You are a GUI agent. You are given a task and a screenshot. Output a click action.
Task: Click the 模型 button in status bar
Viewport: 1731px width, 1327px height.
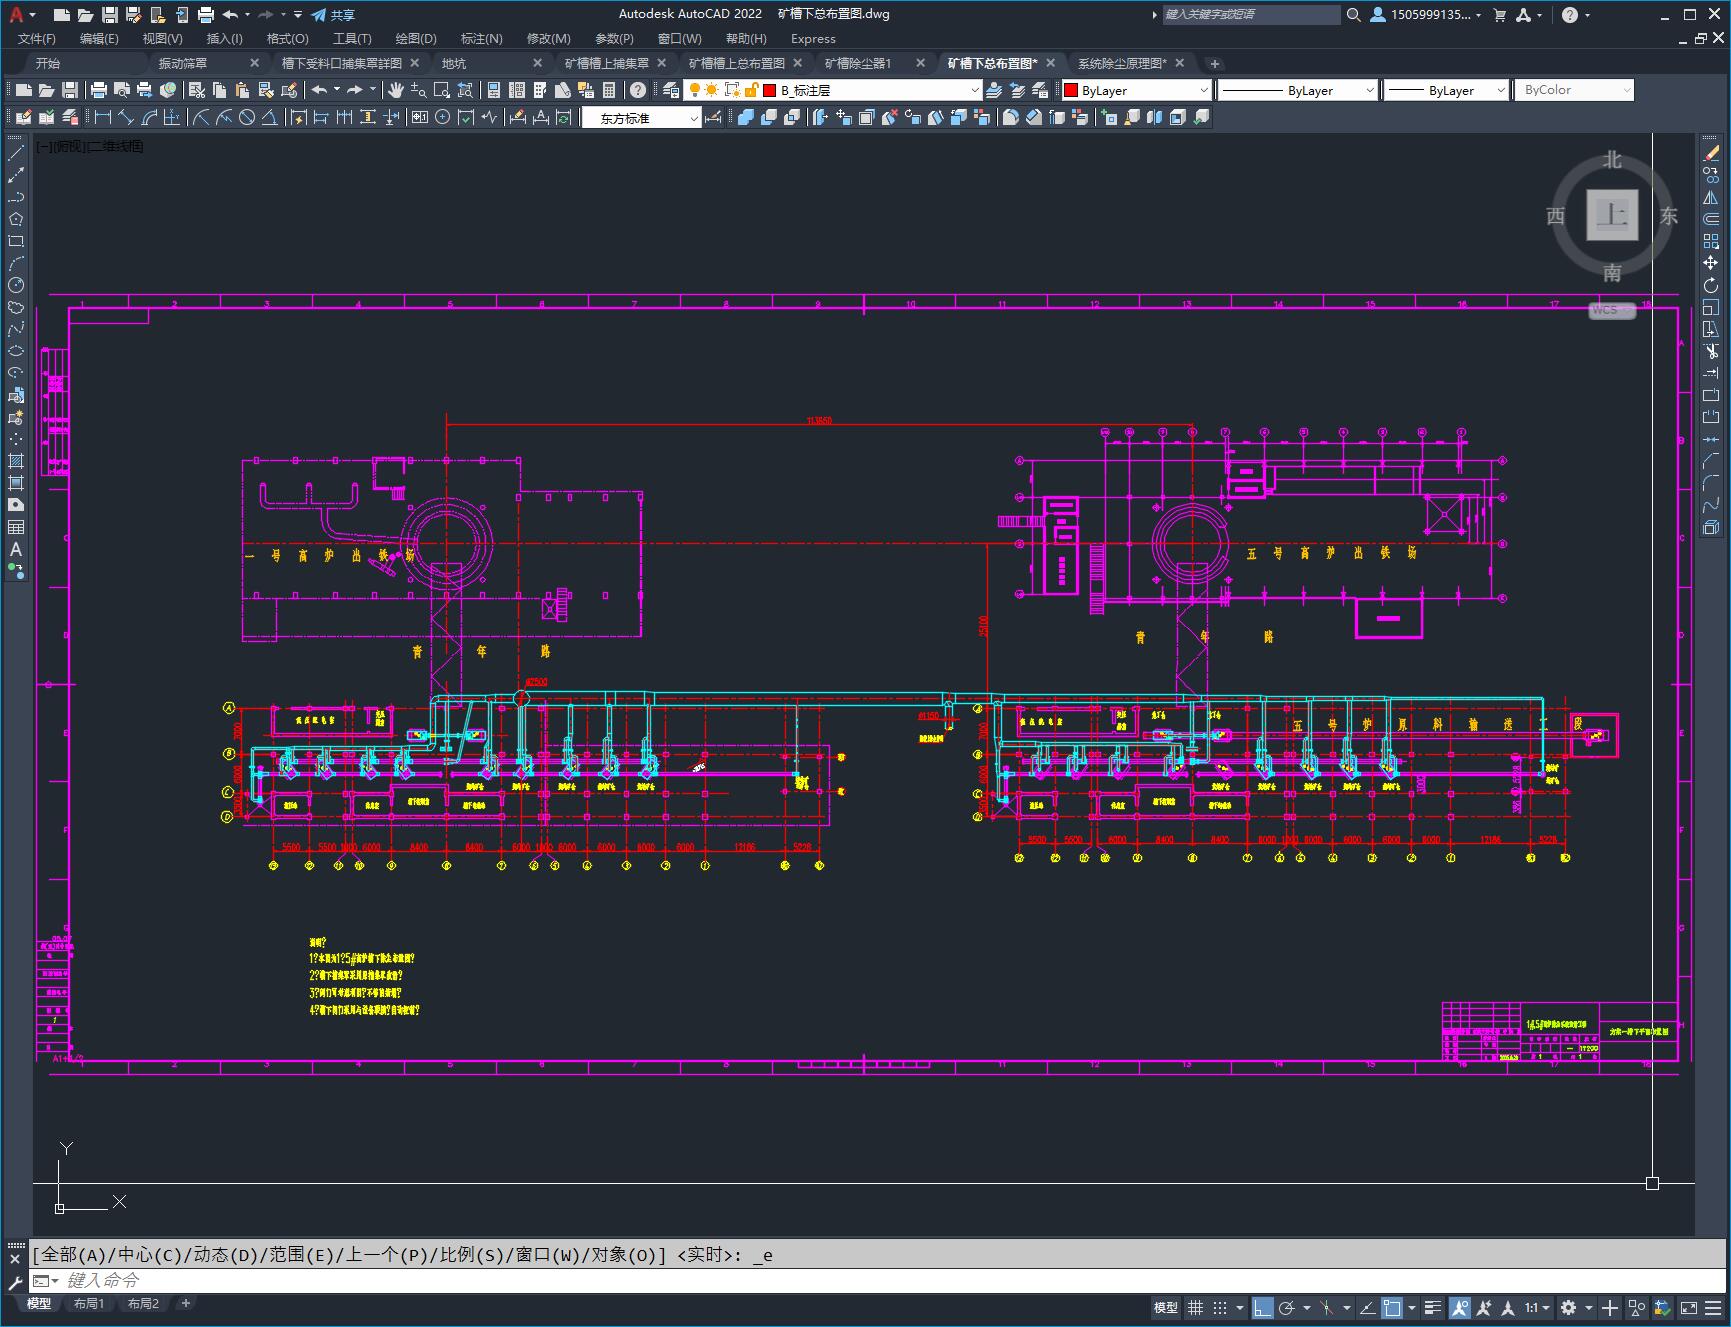[1166, 1307]
